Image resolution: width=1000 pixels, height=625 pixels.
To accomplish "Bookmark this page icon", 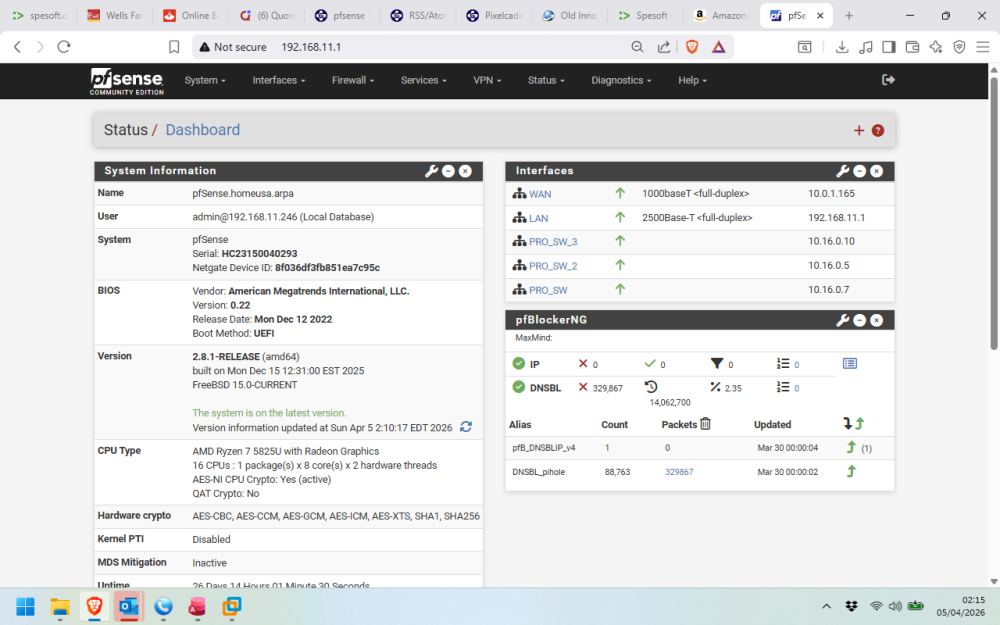I will (x=173, y=47).
